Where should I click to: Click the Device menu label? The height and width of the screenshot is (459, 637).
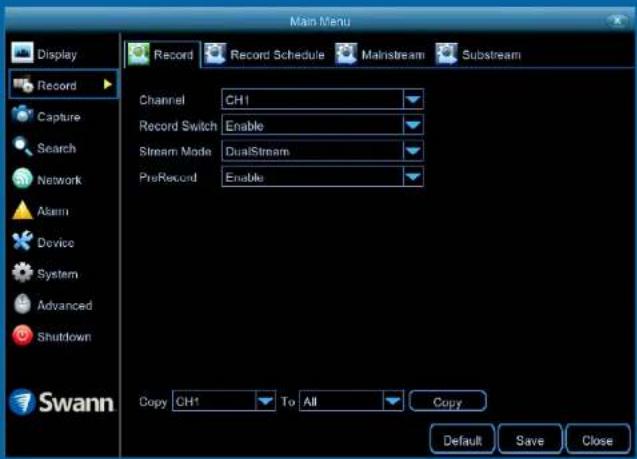tap(56, 243)
